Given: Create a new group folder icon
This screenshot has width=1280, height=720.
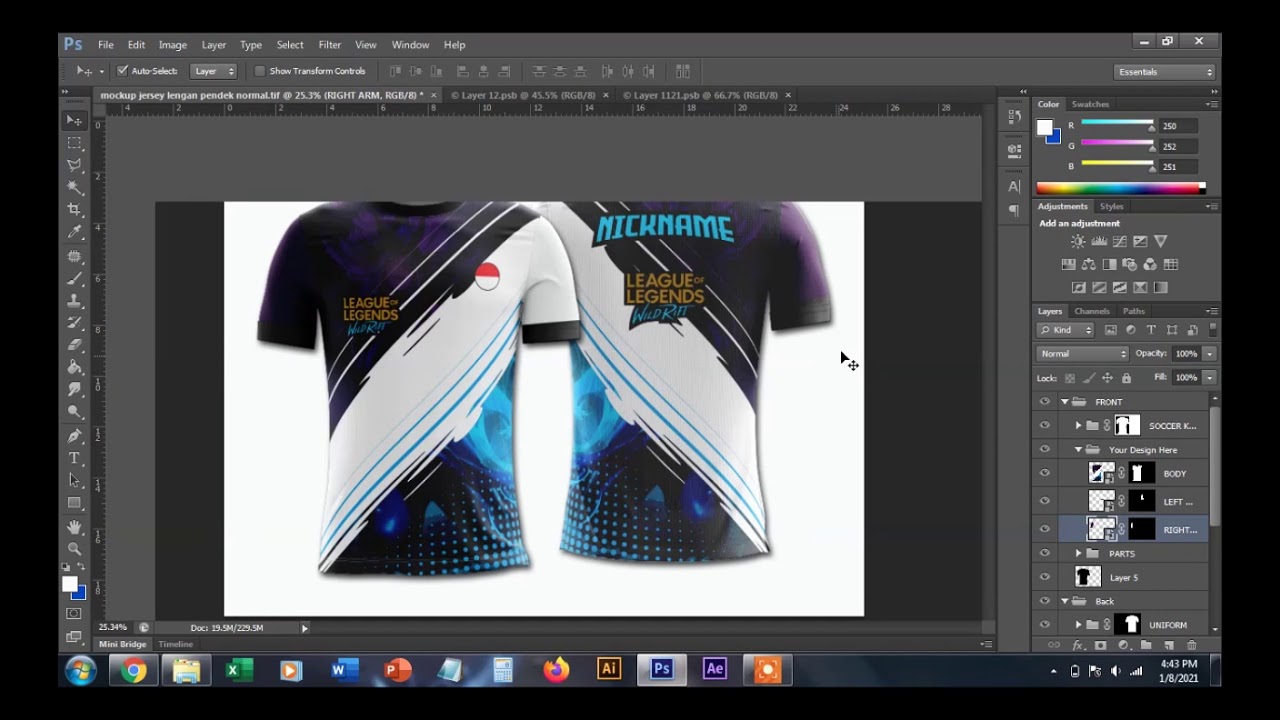Looking at the screenshot, I should [1146, 646].
